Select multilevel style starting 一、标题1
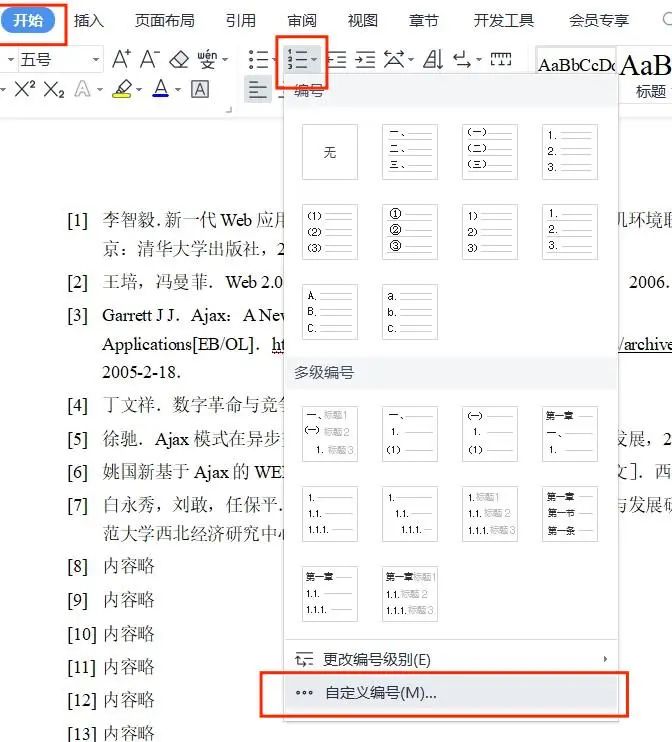This screenshot has height=742, width=672. [330, 434]
